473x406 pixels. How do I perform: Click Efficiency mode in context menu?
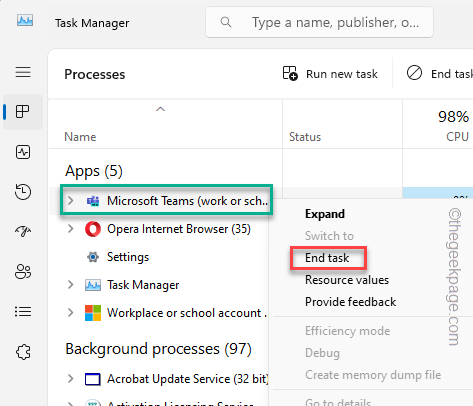coord(348,331)
